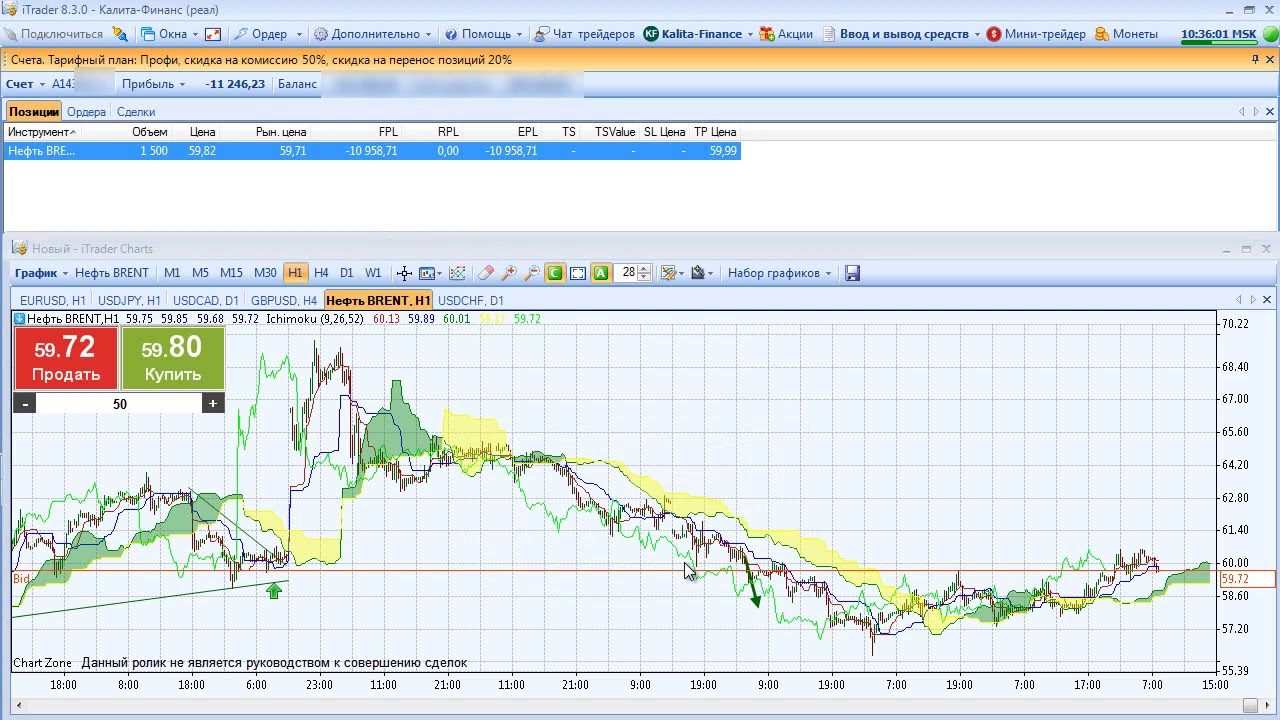This screenshot has width=1280, height=720.
Task: Click the connection settings plug icon
Action: tap(120, 34)
